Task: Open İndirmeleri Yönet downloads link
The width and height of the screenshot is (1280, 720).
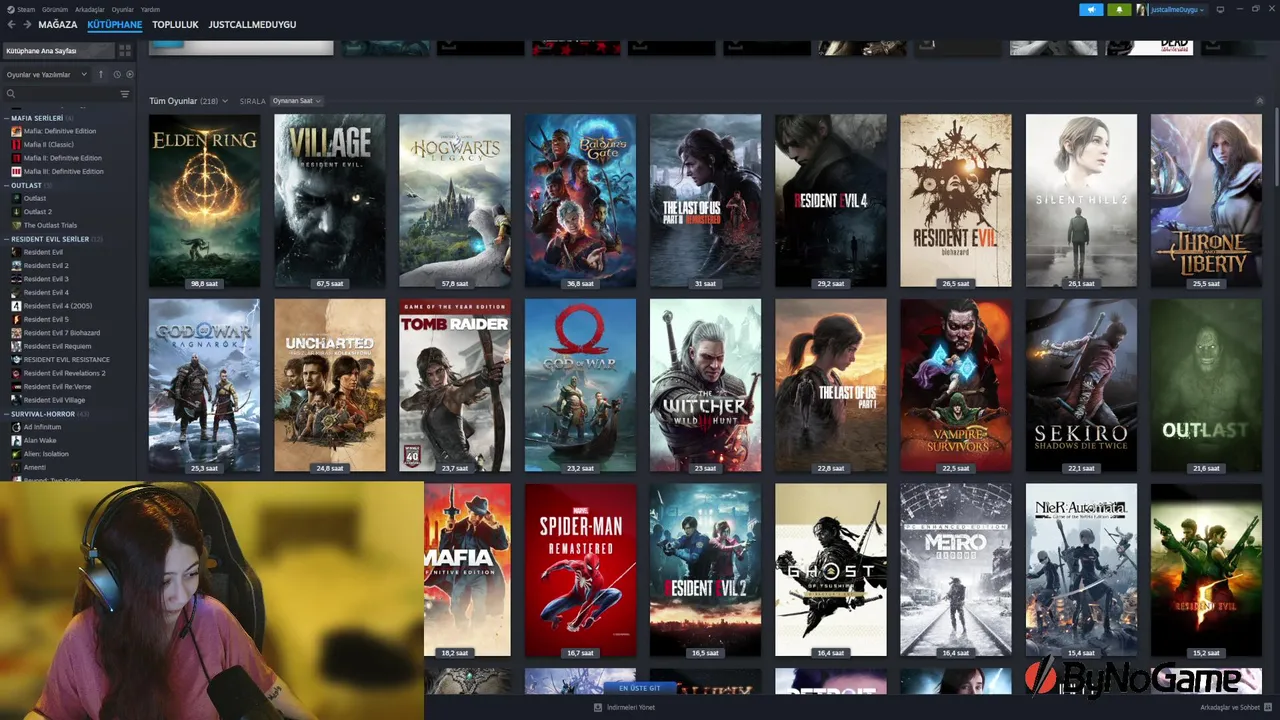Action: 631,707
